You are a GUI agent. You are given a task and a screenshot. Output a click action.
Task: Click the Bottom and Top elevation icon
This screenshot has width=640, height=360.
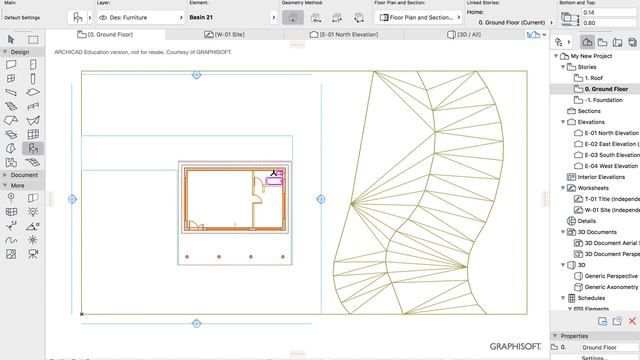coord(570,18)
